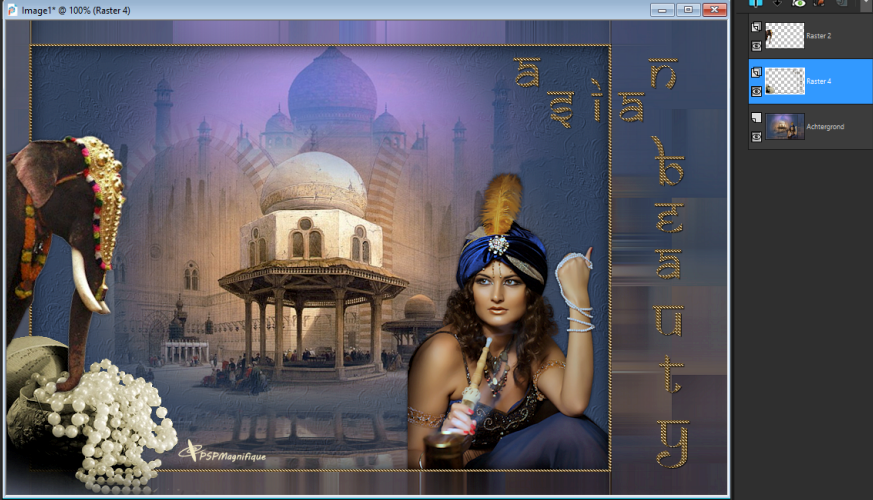Click the Raster 2 layer type icon
The height and width of the screenshot is (500, 873).
coord(756,28)
